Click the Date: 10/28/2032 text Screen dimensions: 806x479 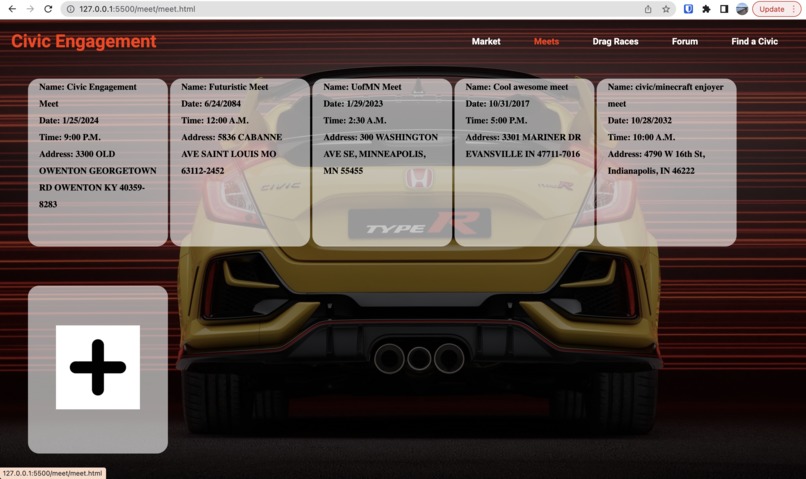(x=639, y=120)
